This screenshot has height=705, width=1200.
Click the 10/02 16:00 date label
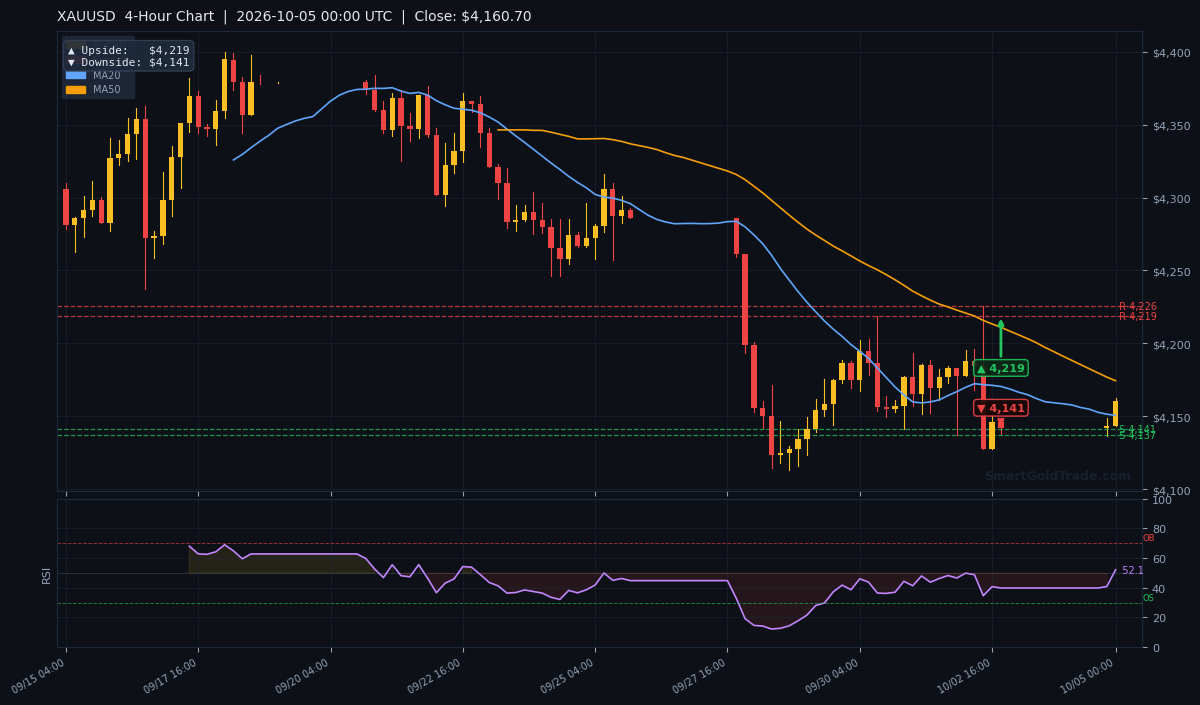tap(964, 676)
